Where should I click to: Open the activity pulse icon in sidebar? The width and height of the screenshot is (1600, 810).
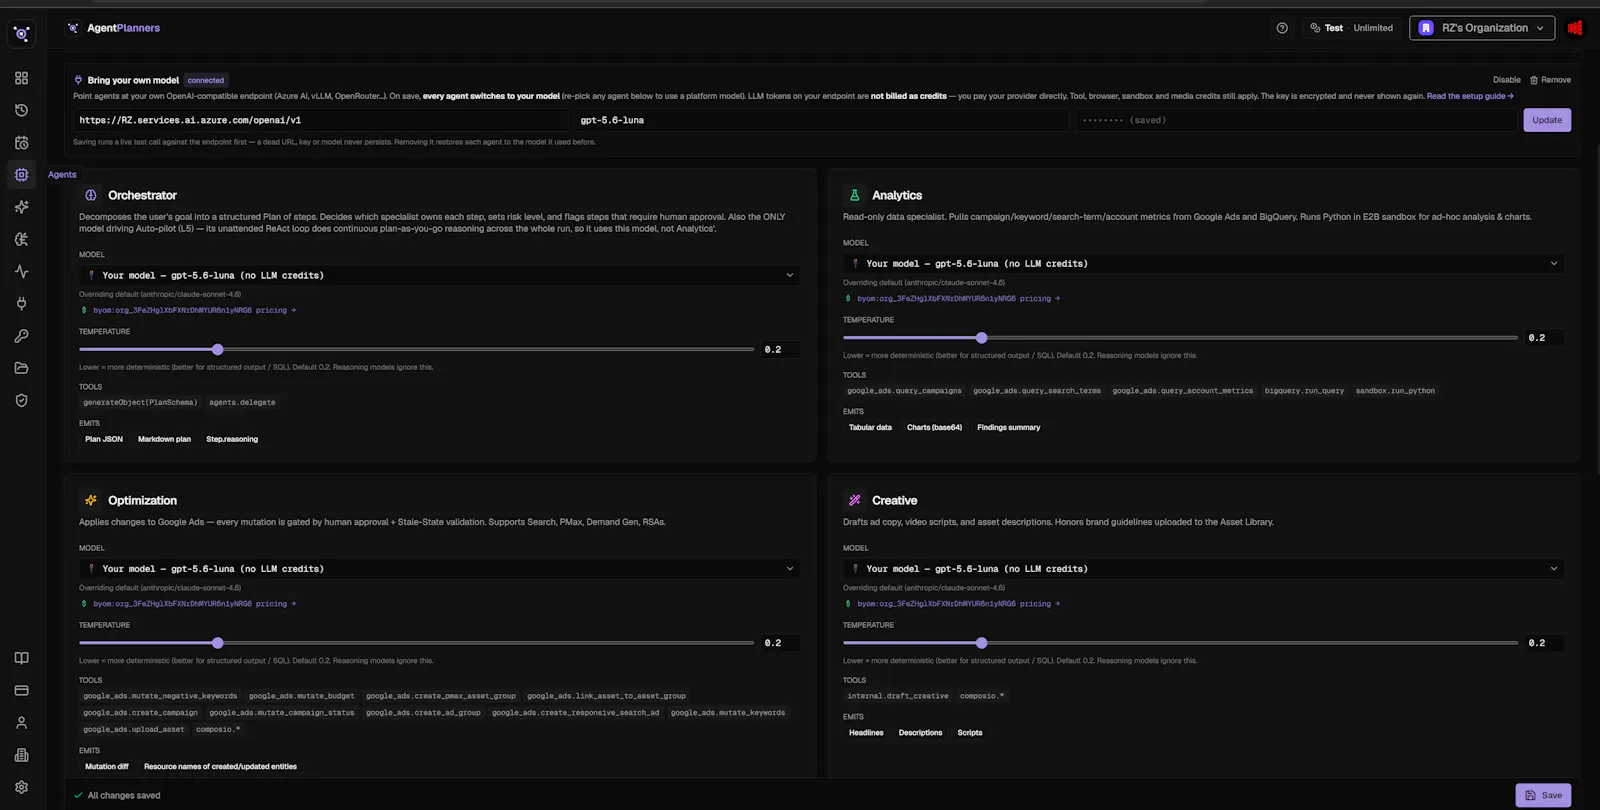[21, 271]
